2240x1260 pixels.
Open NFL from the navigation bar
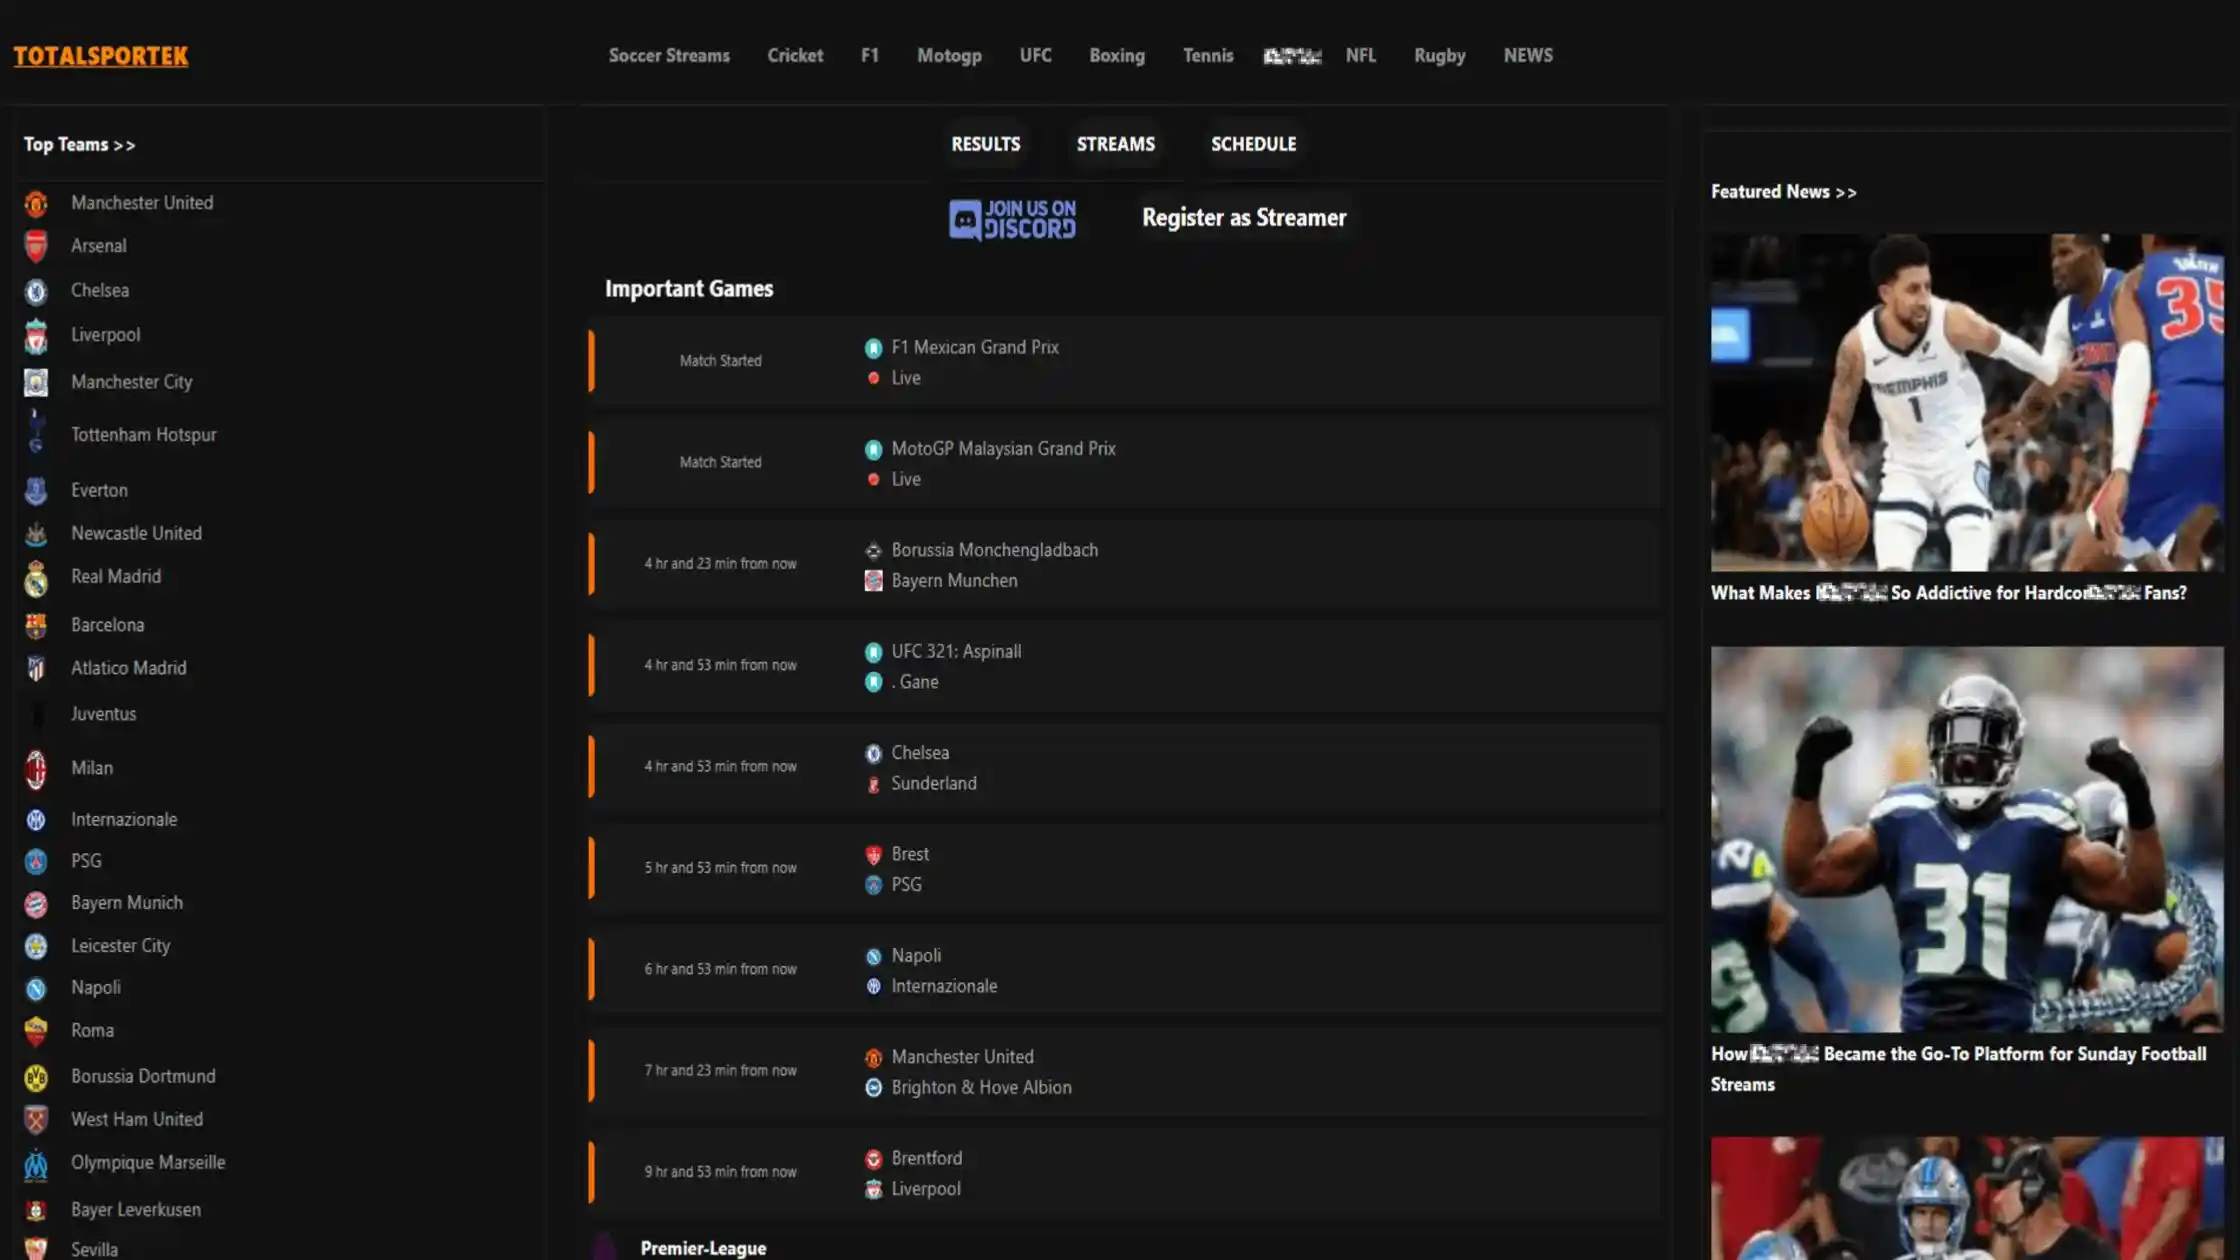(x=1361, y=56)
